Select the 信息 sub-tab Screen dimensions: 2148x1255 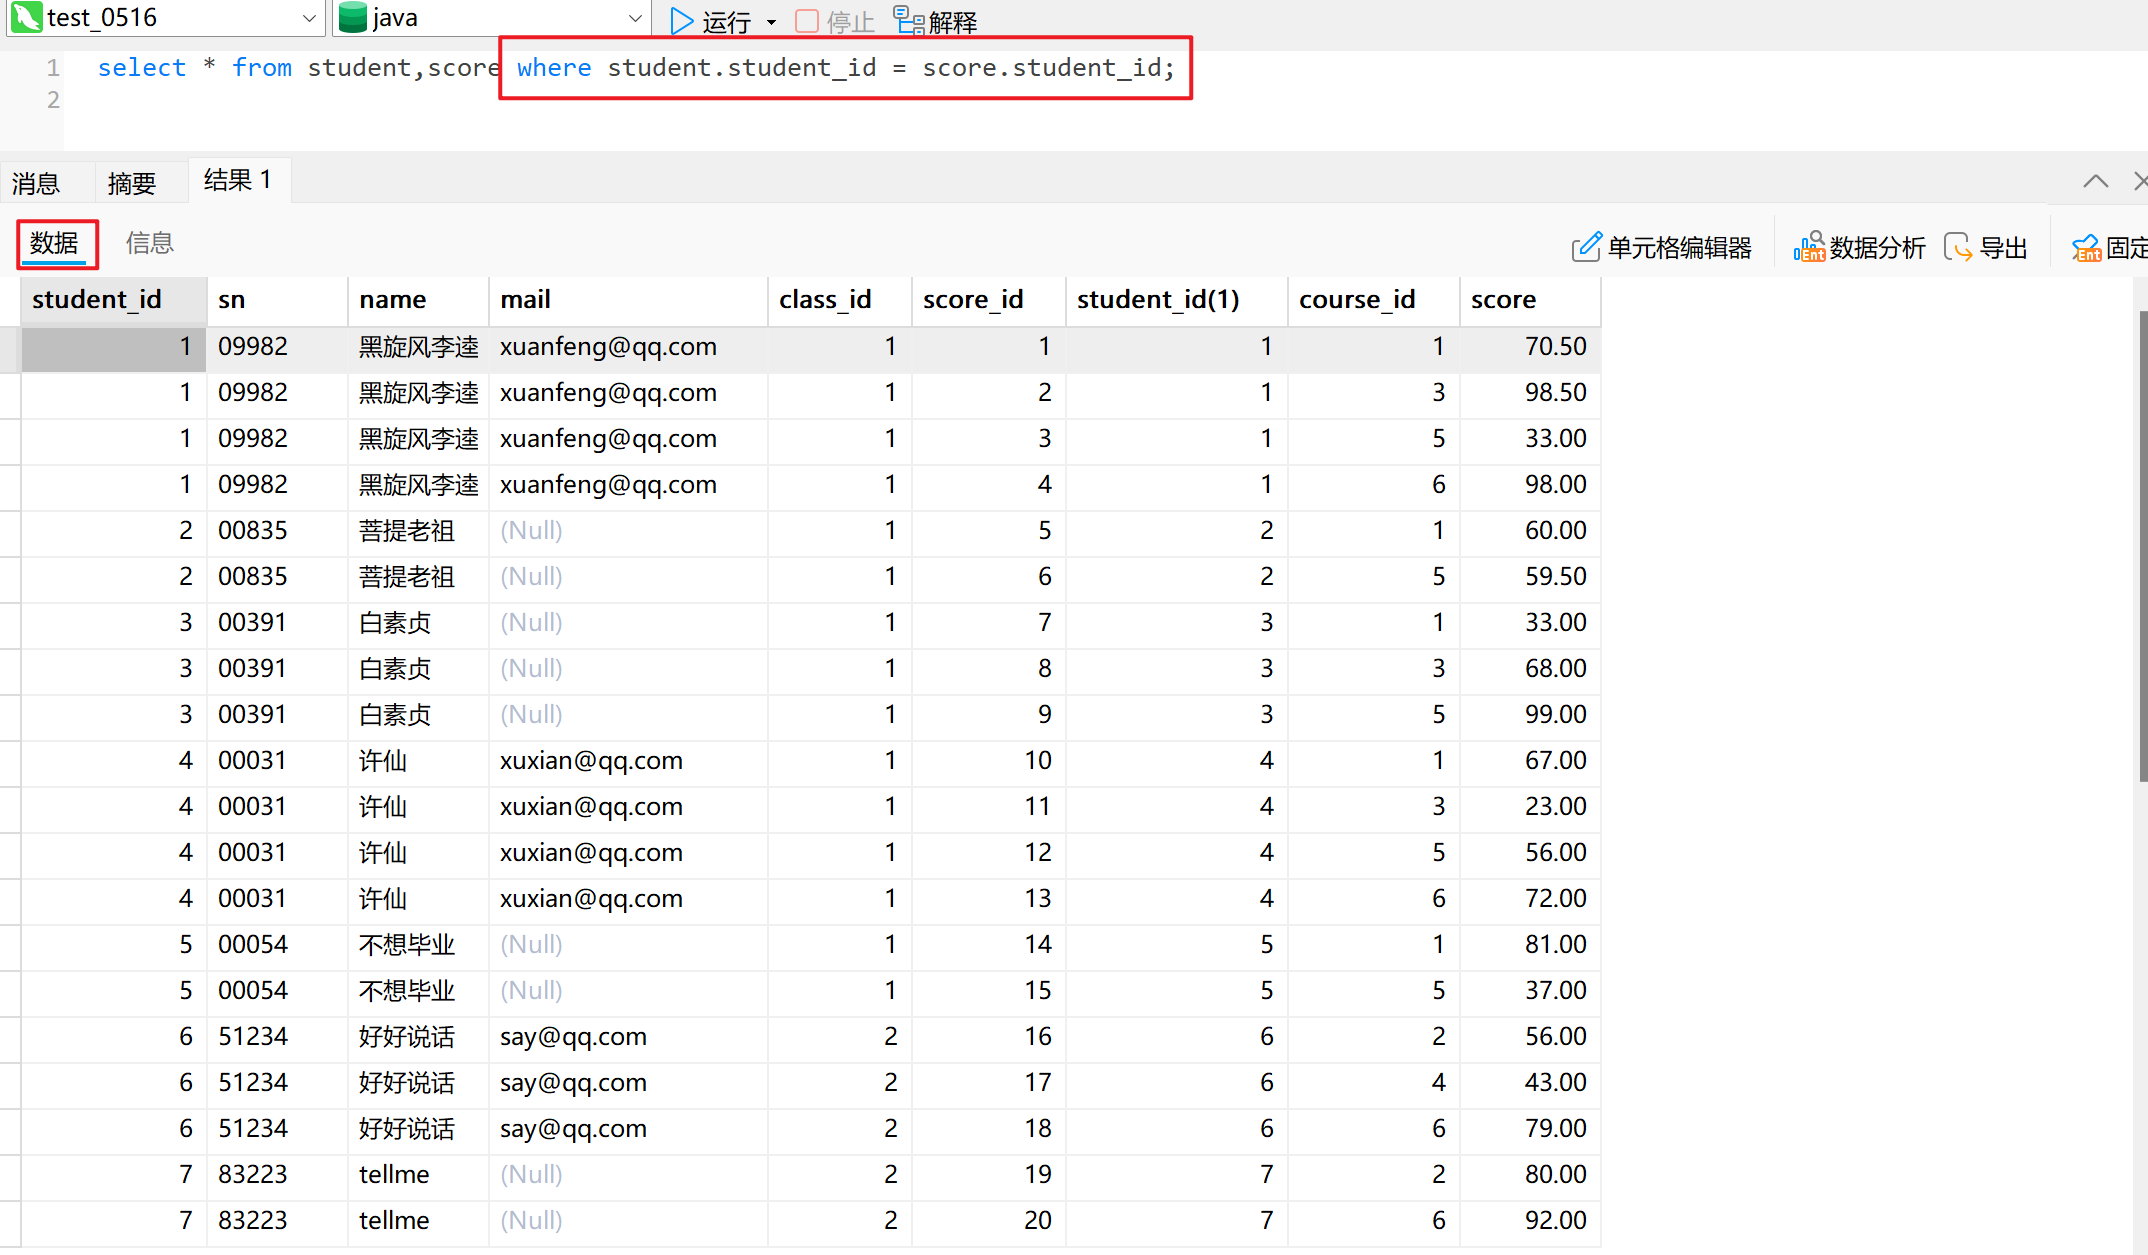[x=150, y=243]
